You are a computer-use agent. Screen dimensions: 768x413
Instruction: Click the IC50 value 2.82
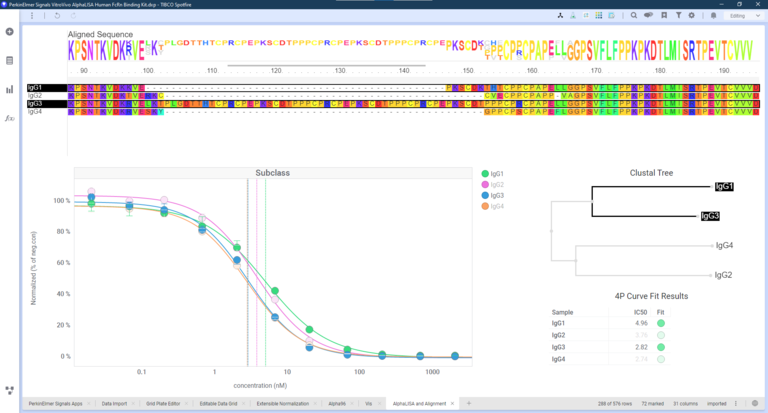[x=641, y=347]
